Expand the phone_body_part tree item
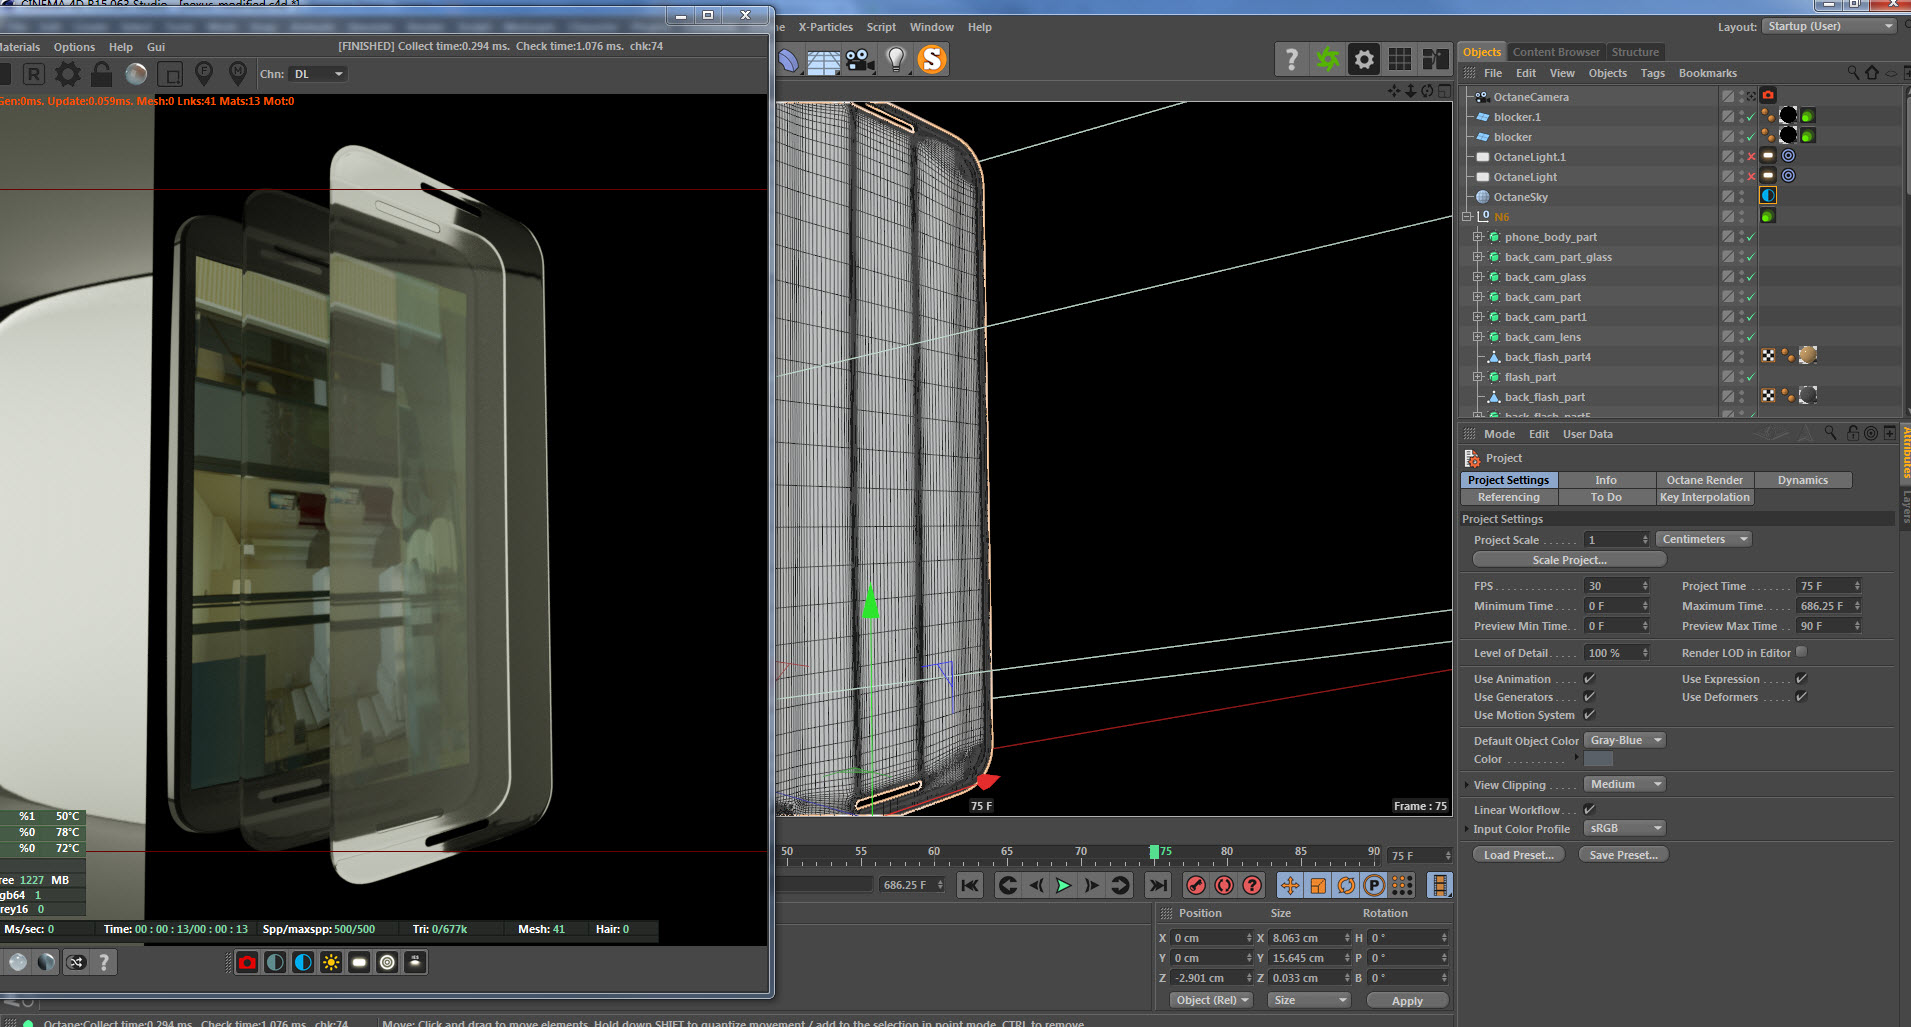The image size is (1911, 1027). tap(1477, 237)
